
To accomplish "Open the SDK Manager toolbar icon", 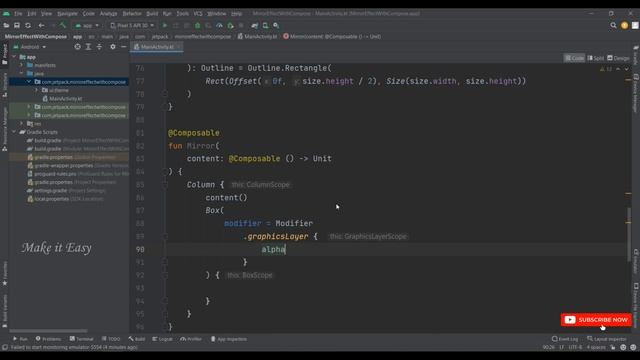I will 276,25.
